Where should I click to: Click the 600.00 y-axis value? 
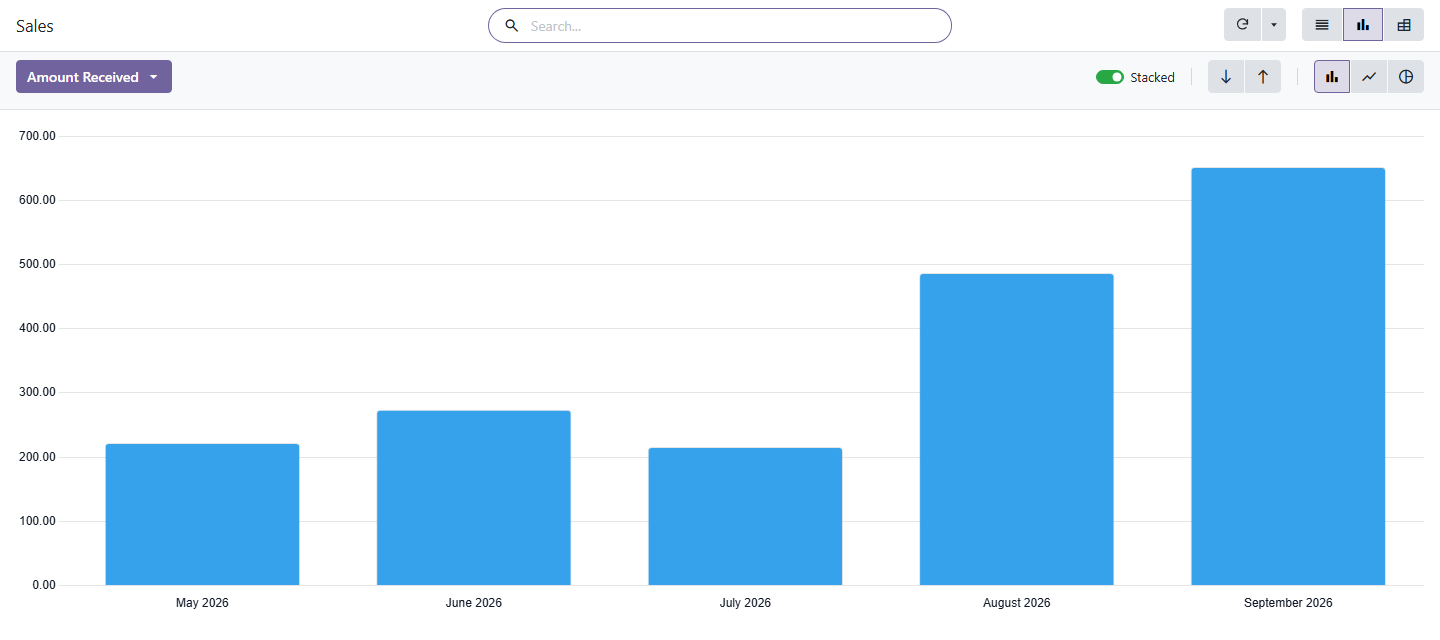(38, 200)
